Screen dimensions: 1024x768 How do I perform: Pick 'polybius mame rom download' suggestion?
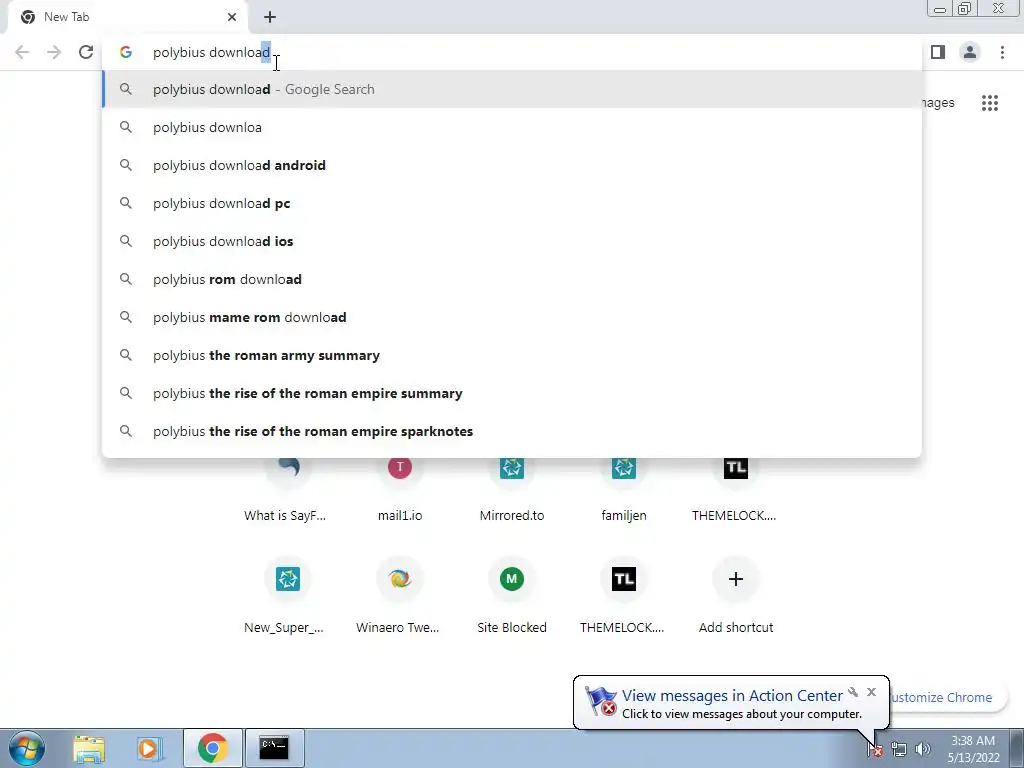(x=512, y=317)
